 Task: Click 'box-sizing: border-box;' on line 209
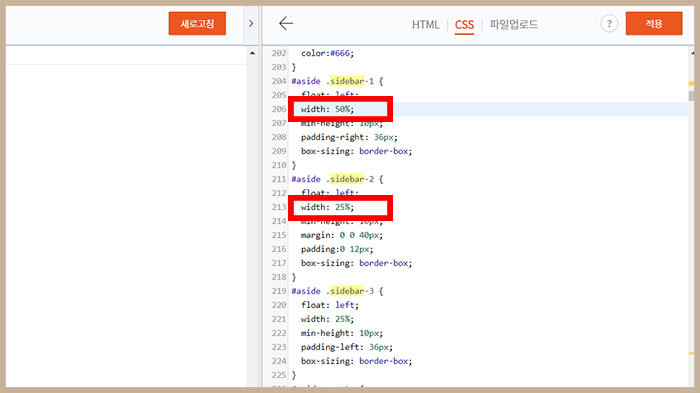(x=356, y=151)
